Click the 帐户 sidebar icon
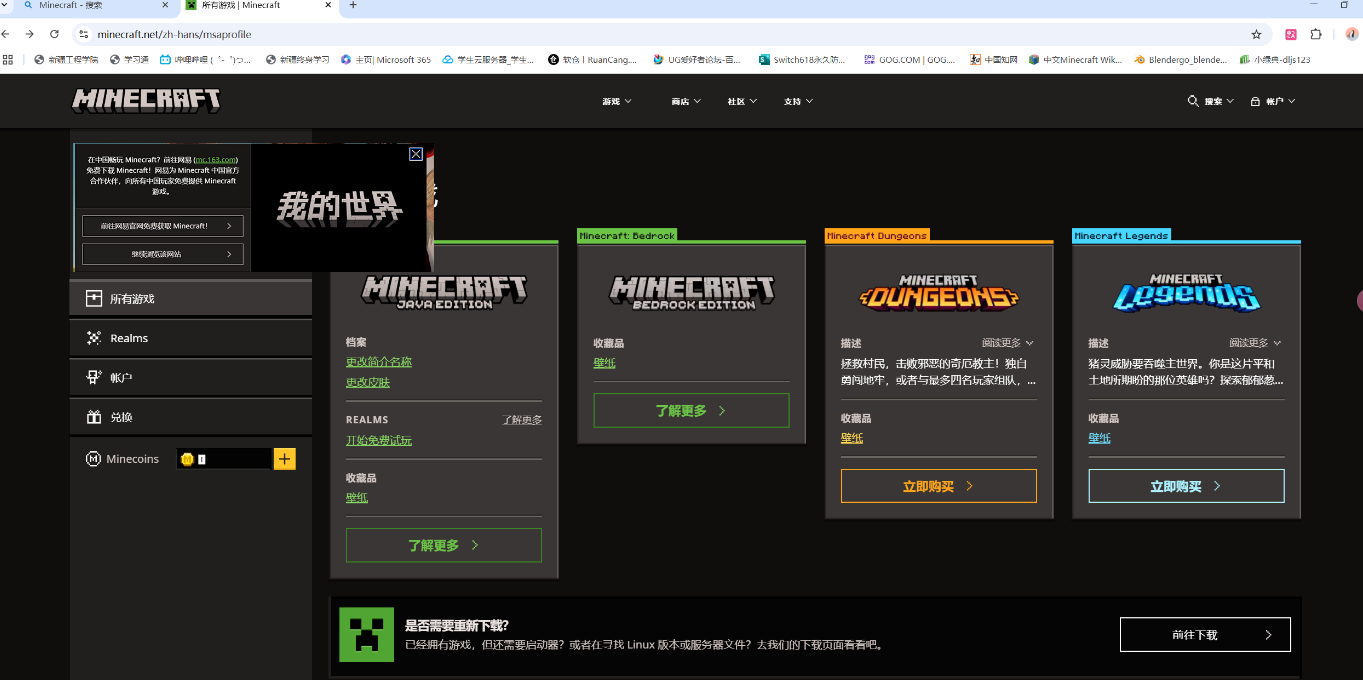The height and width of the screenshot is (680, 1363). coord(94,377)
